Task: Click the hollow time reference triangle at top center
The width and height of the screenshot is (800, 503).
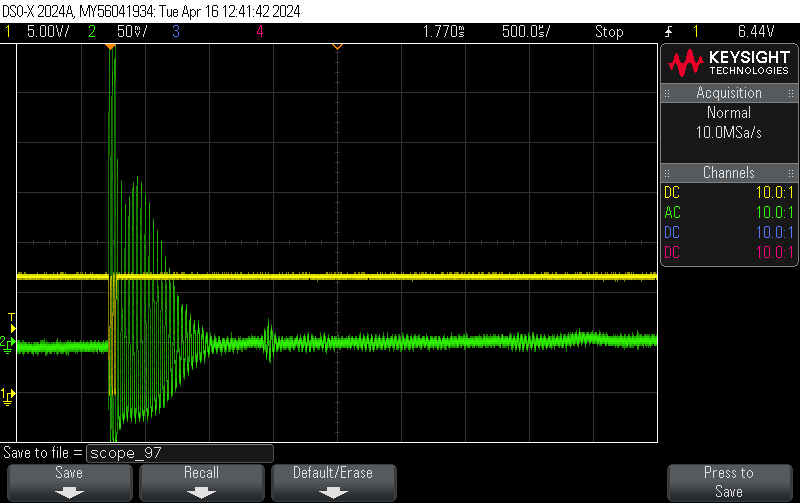Action: (x=337, y=46)
